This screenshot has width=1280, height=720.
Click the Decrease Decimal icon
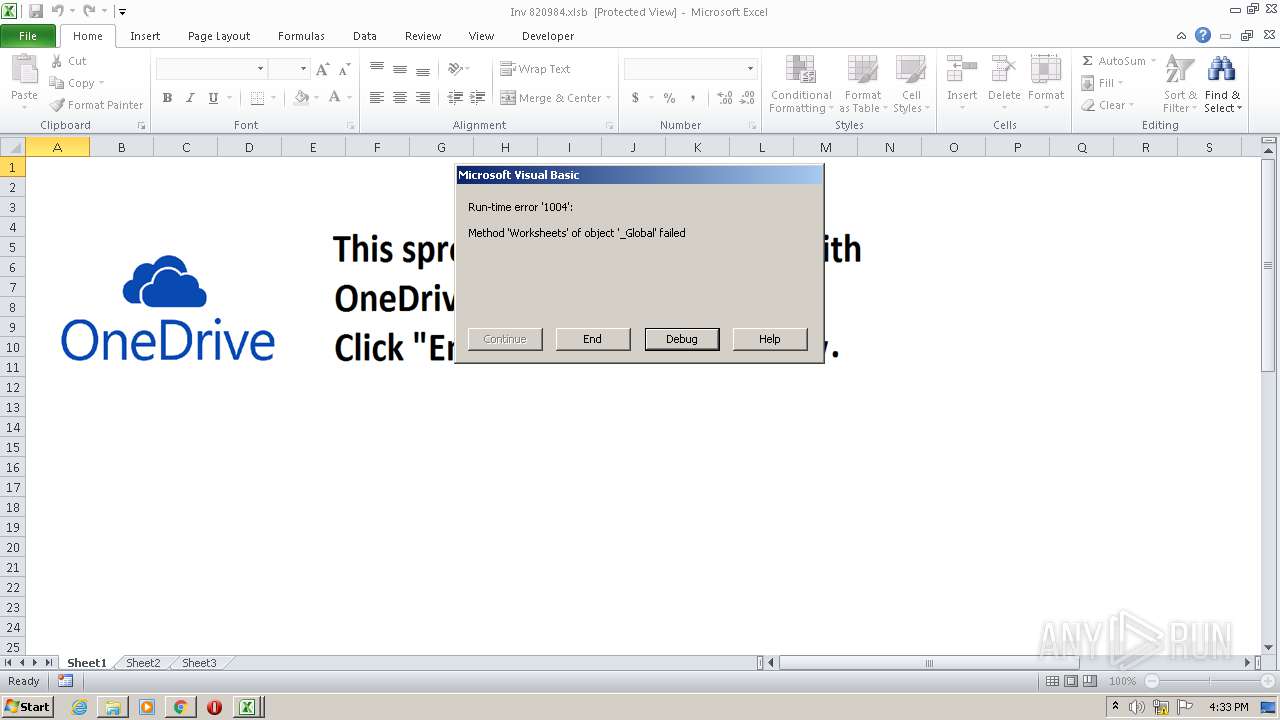pyautogui.click(x=748, y=98)
